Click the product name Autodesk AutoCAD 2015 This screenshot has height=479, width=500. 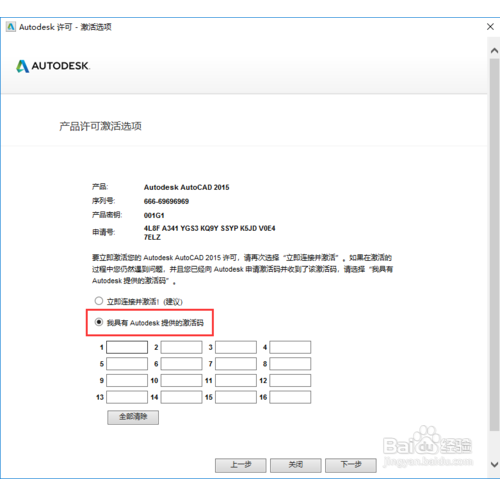pyautogui.click(x=186, y=187)
